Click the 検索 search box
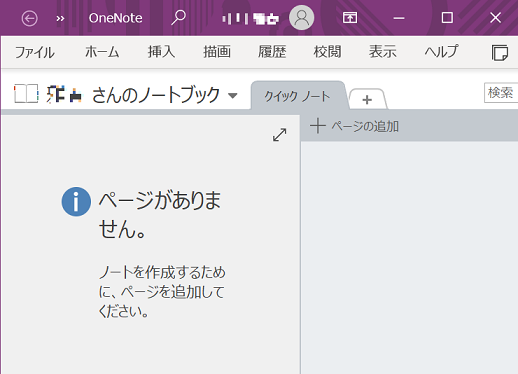The height and width of the screenshot is (374, 518). click(x=501, y=93)
